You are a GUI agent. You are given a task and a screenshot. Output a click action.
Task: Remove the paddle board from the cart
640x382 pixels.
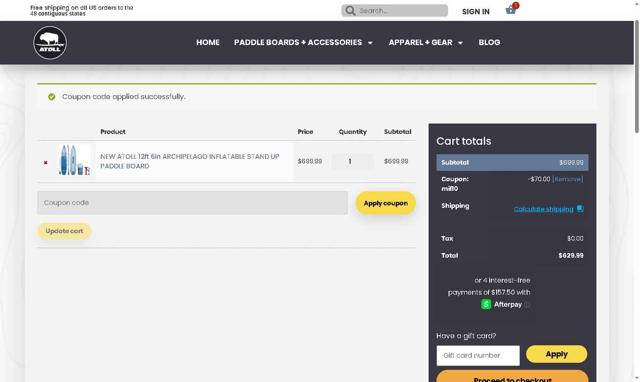click(46, 162)
